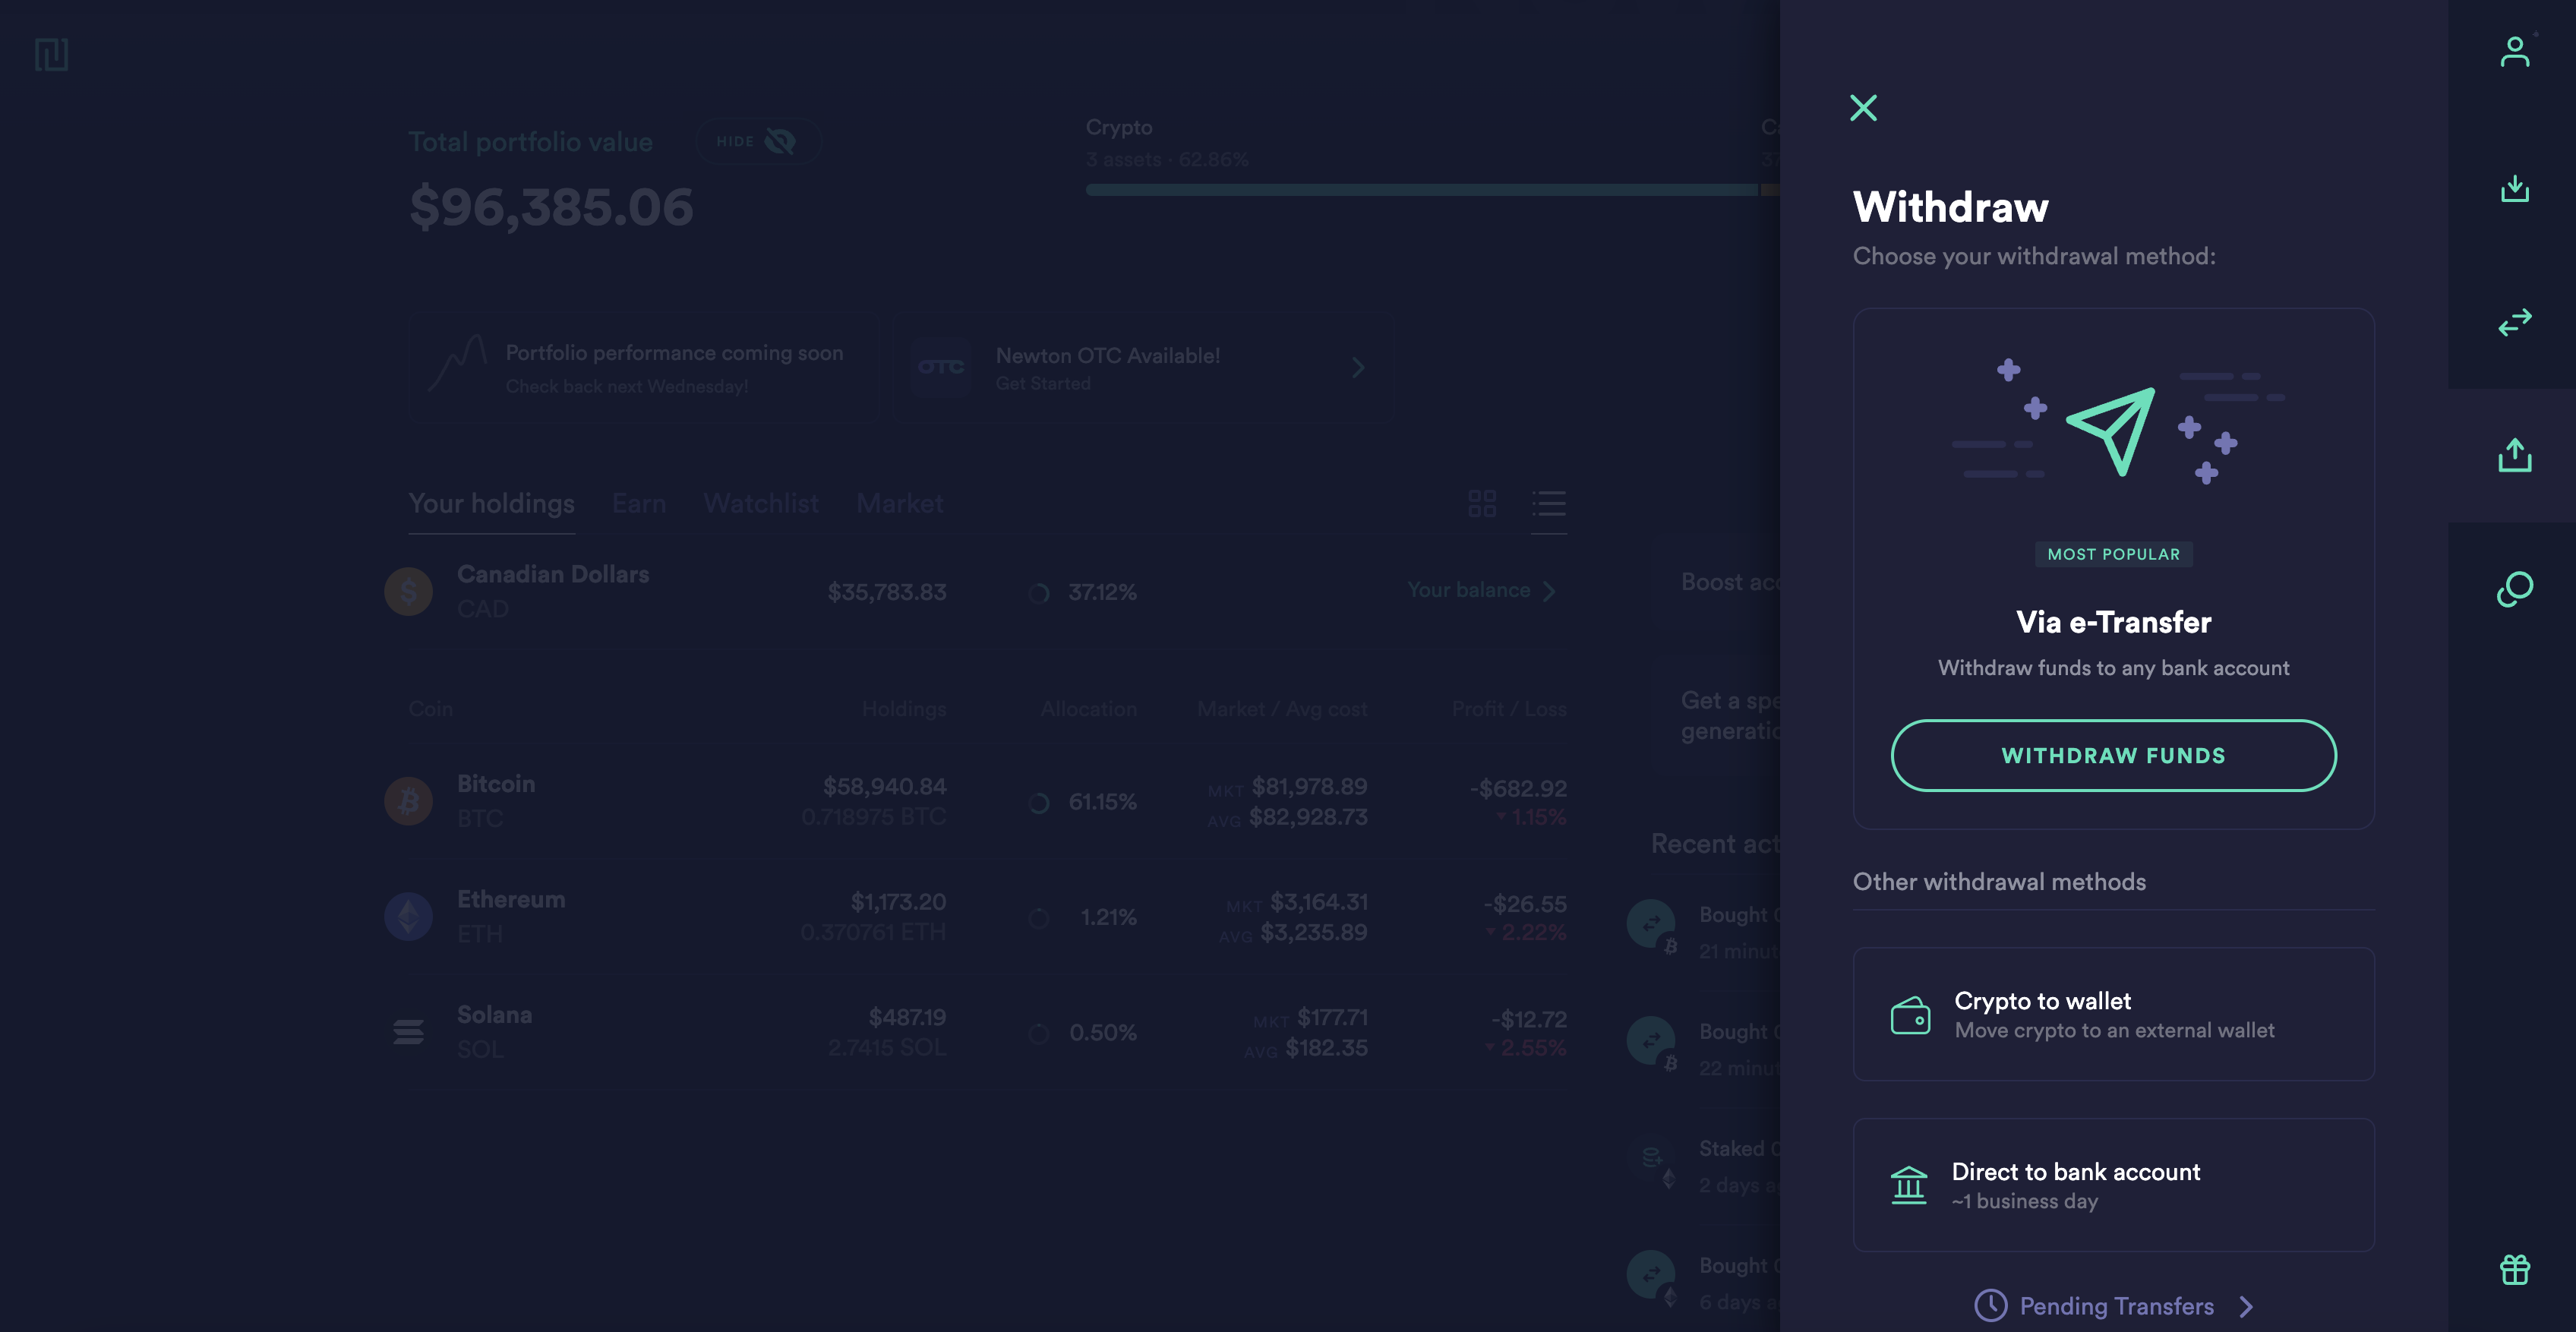Switch holdings to list view
This screenshot has width=2576, height=1332.
(1548, 504)
